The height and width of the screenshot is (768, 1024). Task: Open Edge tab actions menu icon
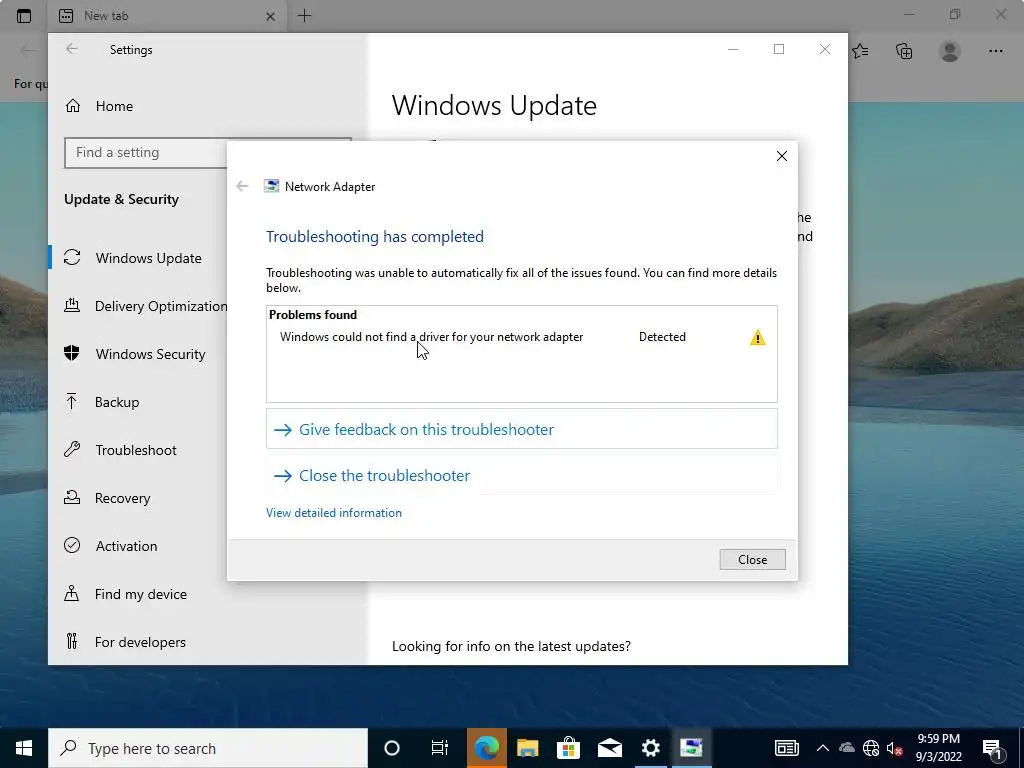(24, 16)
